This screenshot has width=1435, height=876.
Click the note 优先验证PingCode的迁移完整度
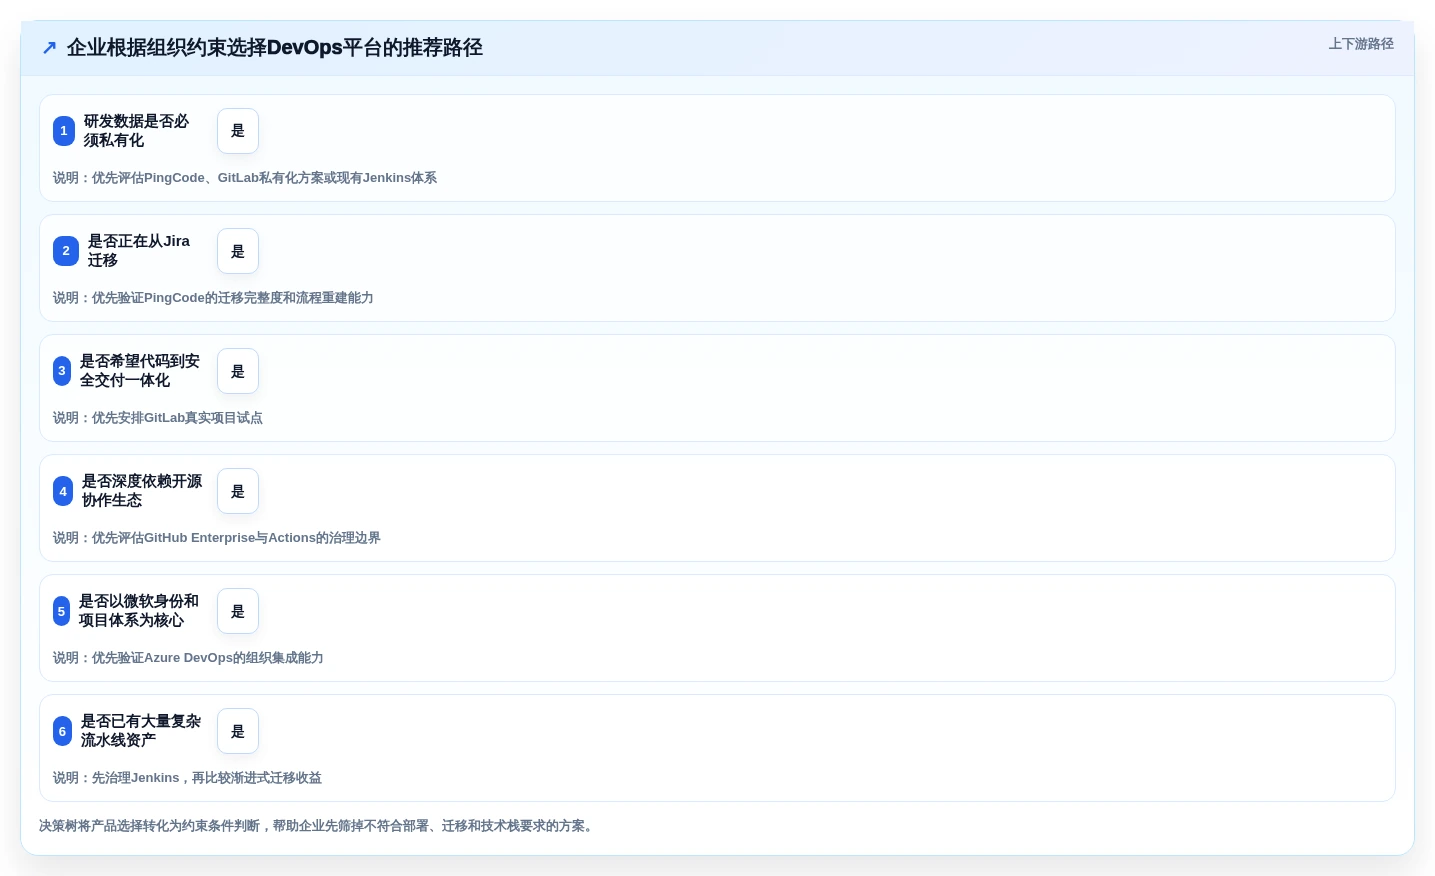pos(213,298)
